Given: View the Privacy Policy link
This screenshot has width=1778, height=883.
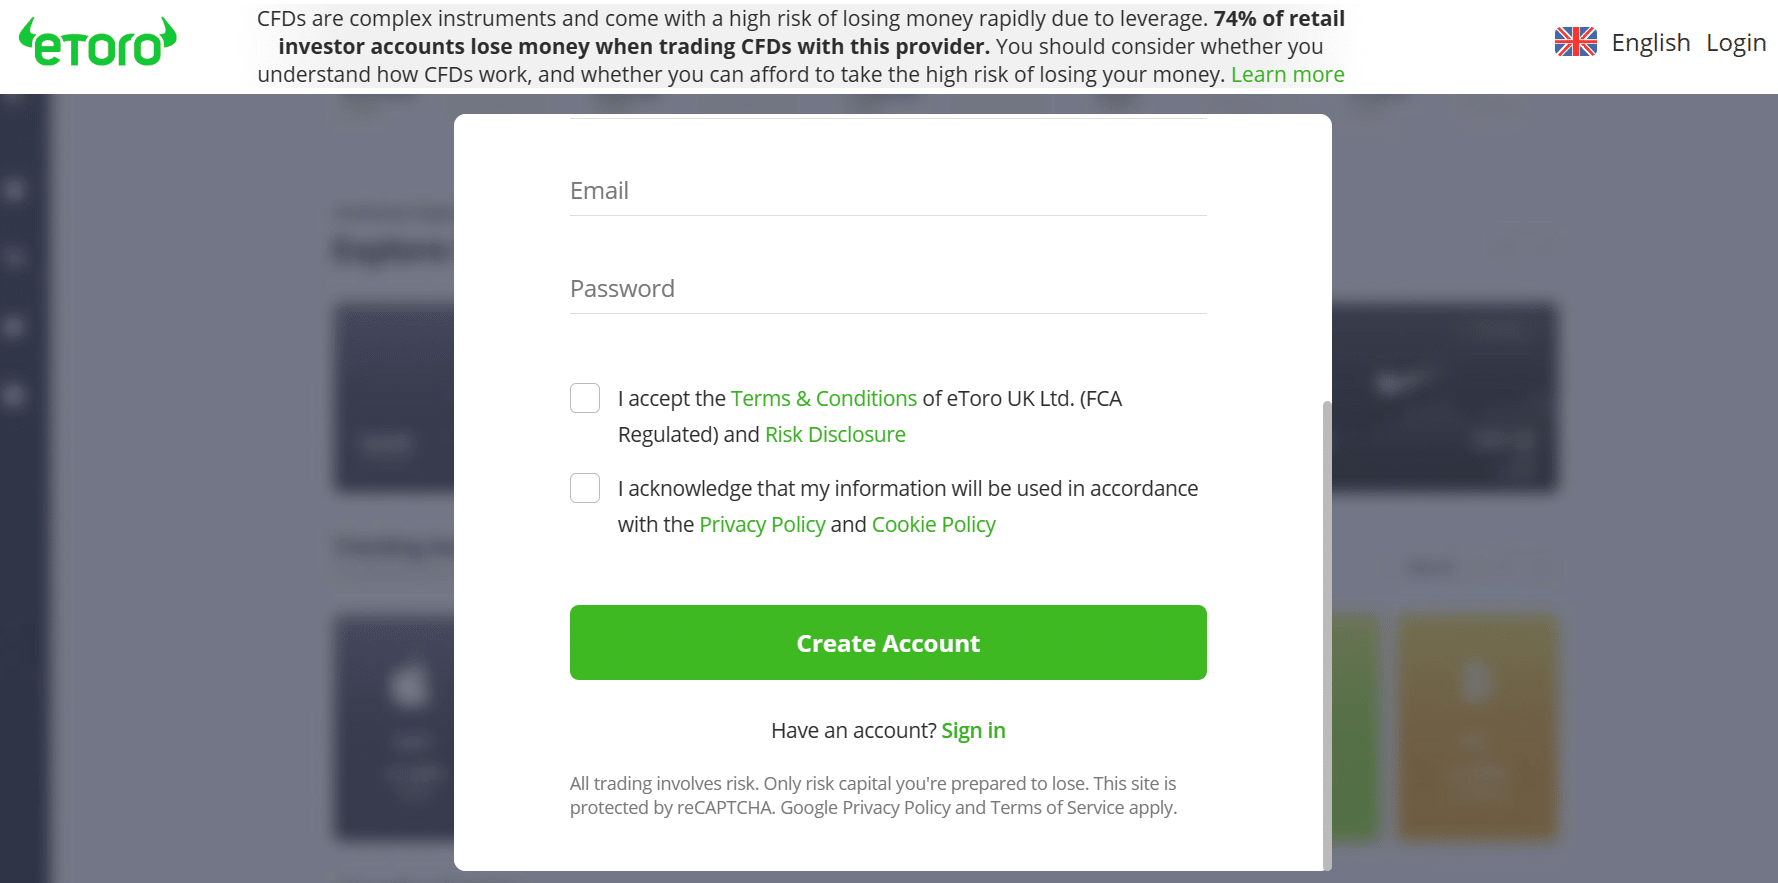Looking at the screenshot, I should 762,524.
